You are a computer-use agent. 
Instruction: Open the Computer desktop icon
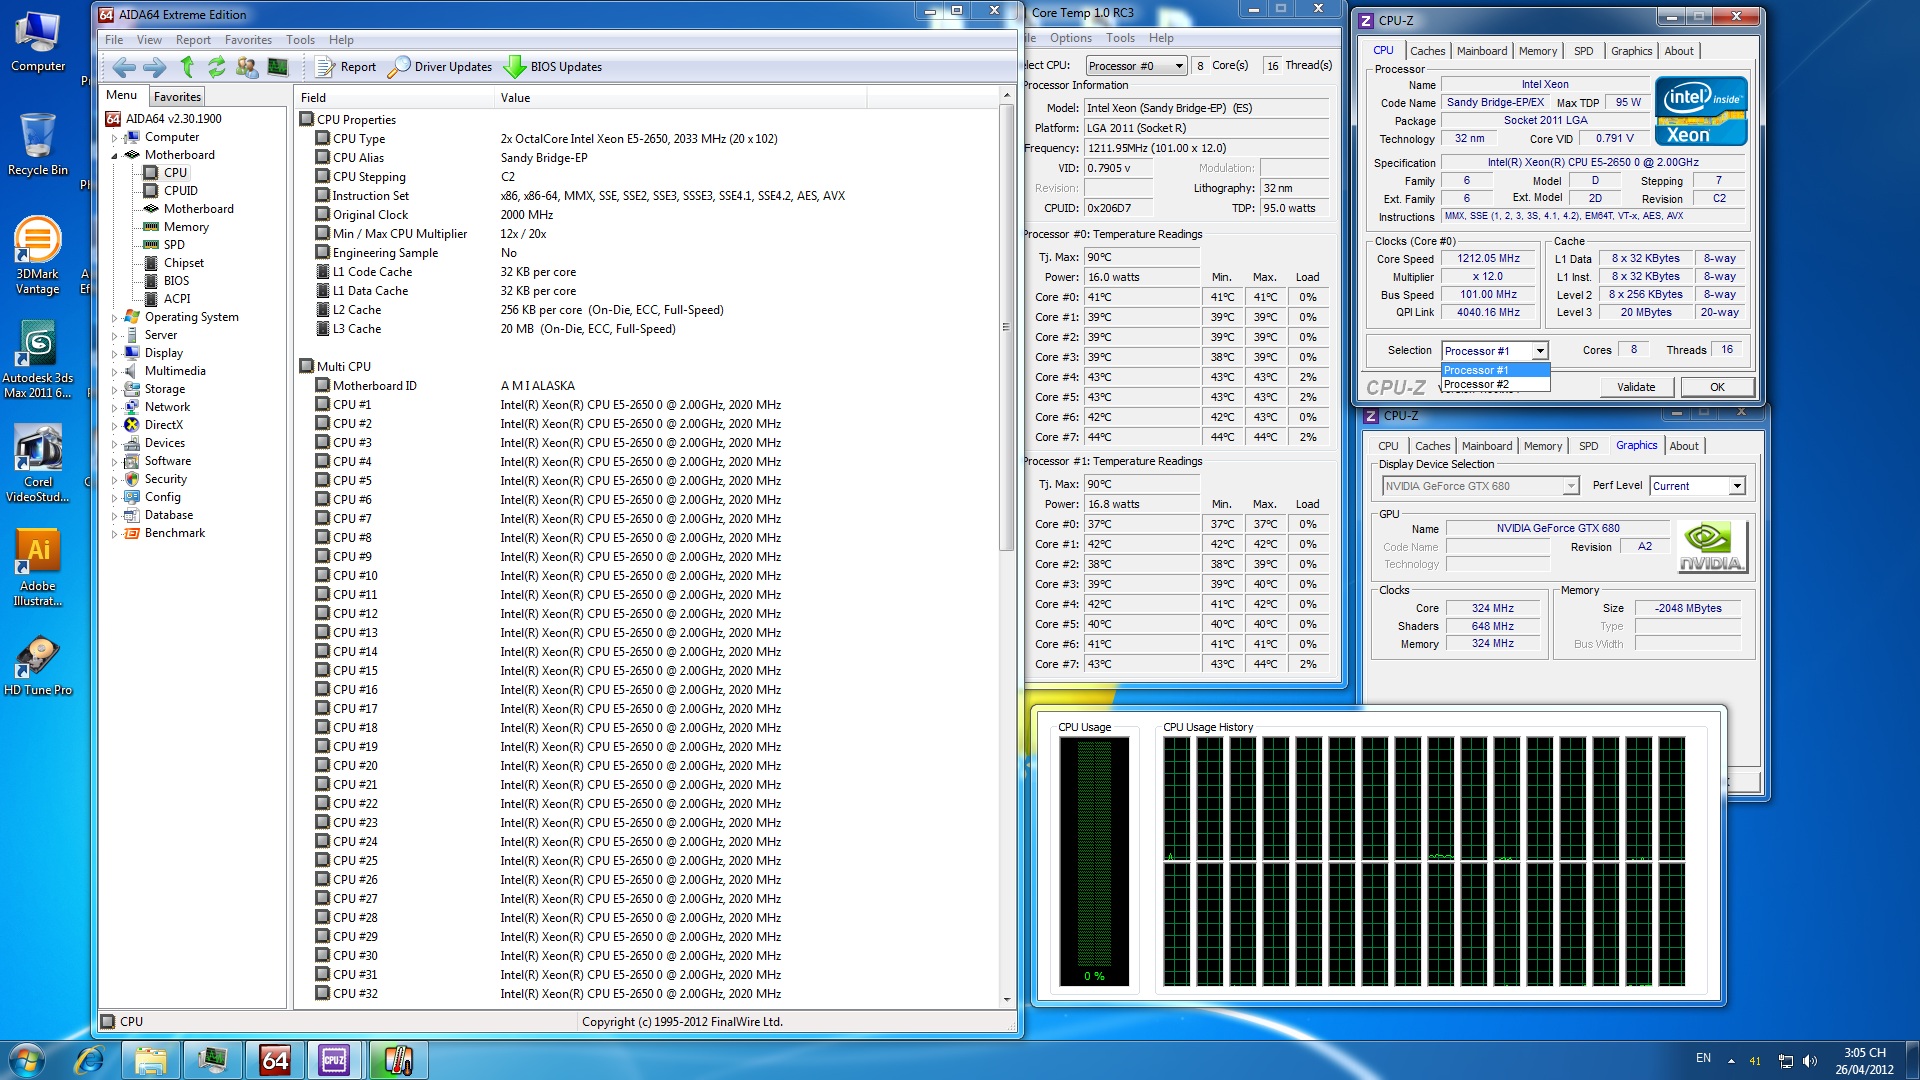pyautogui.click(x=38, y=42)
